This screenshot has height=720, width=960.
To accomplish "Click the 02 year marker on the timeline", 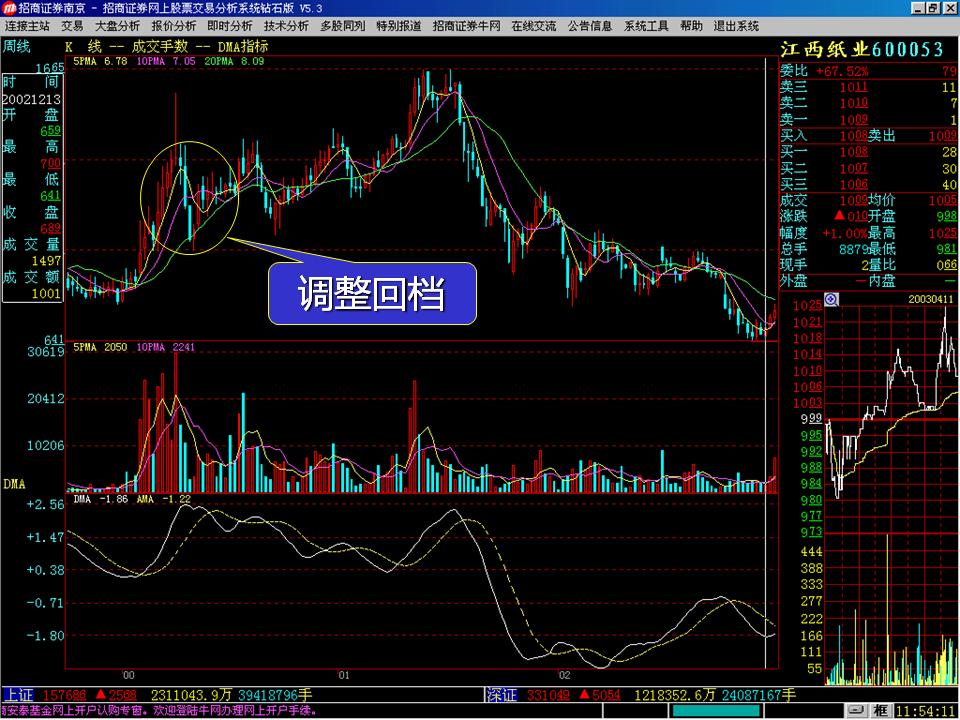I will click(564, 677).
